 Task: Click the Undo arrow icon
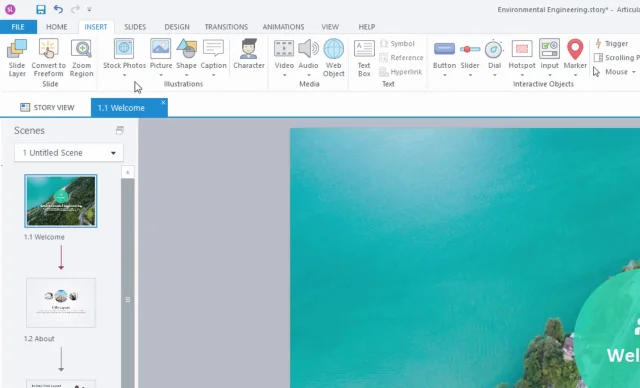click(58, 9)
